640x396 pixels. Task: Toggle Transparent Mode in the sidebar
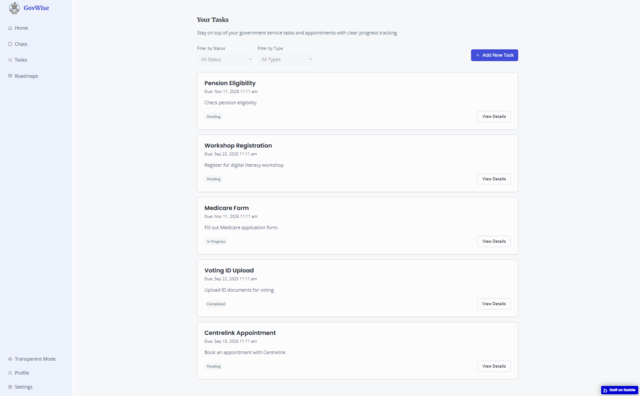[32, 359]
